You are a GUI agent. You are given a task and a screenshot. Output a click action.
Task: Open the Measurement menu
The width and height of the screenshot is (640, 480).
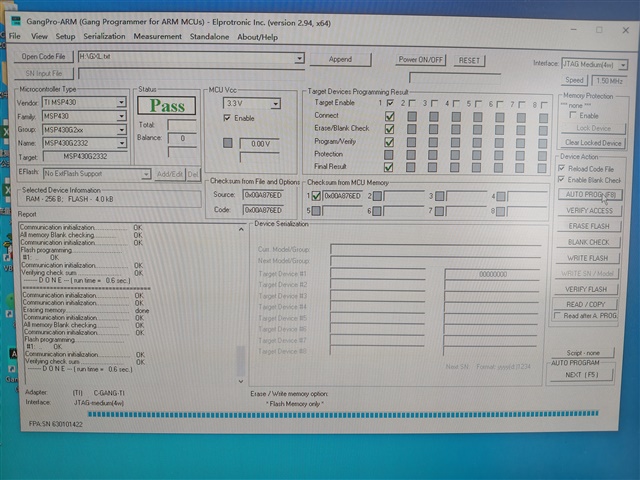pos(158,37)
